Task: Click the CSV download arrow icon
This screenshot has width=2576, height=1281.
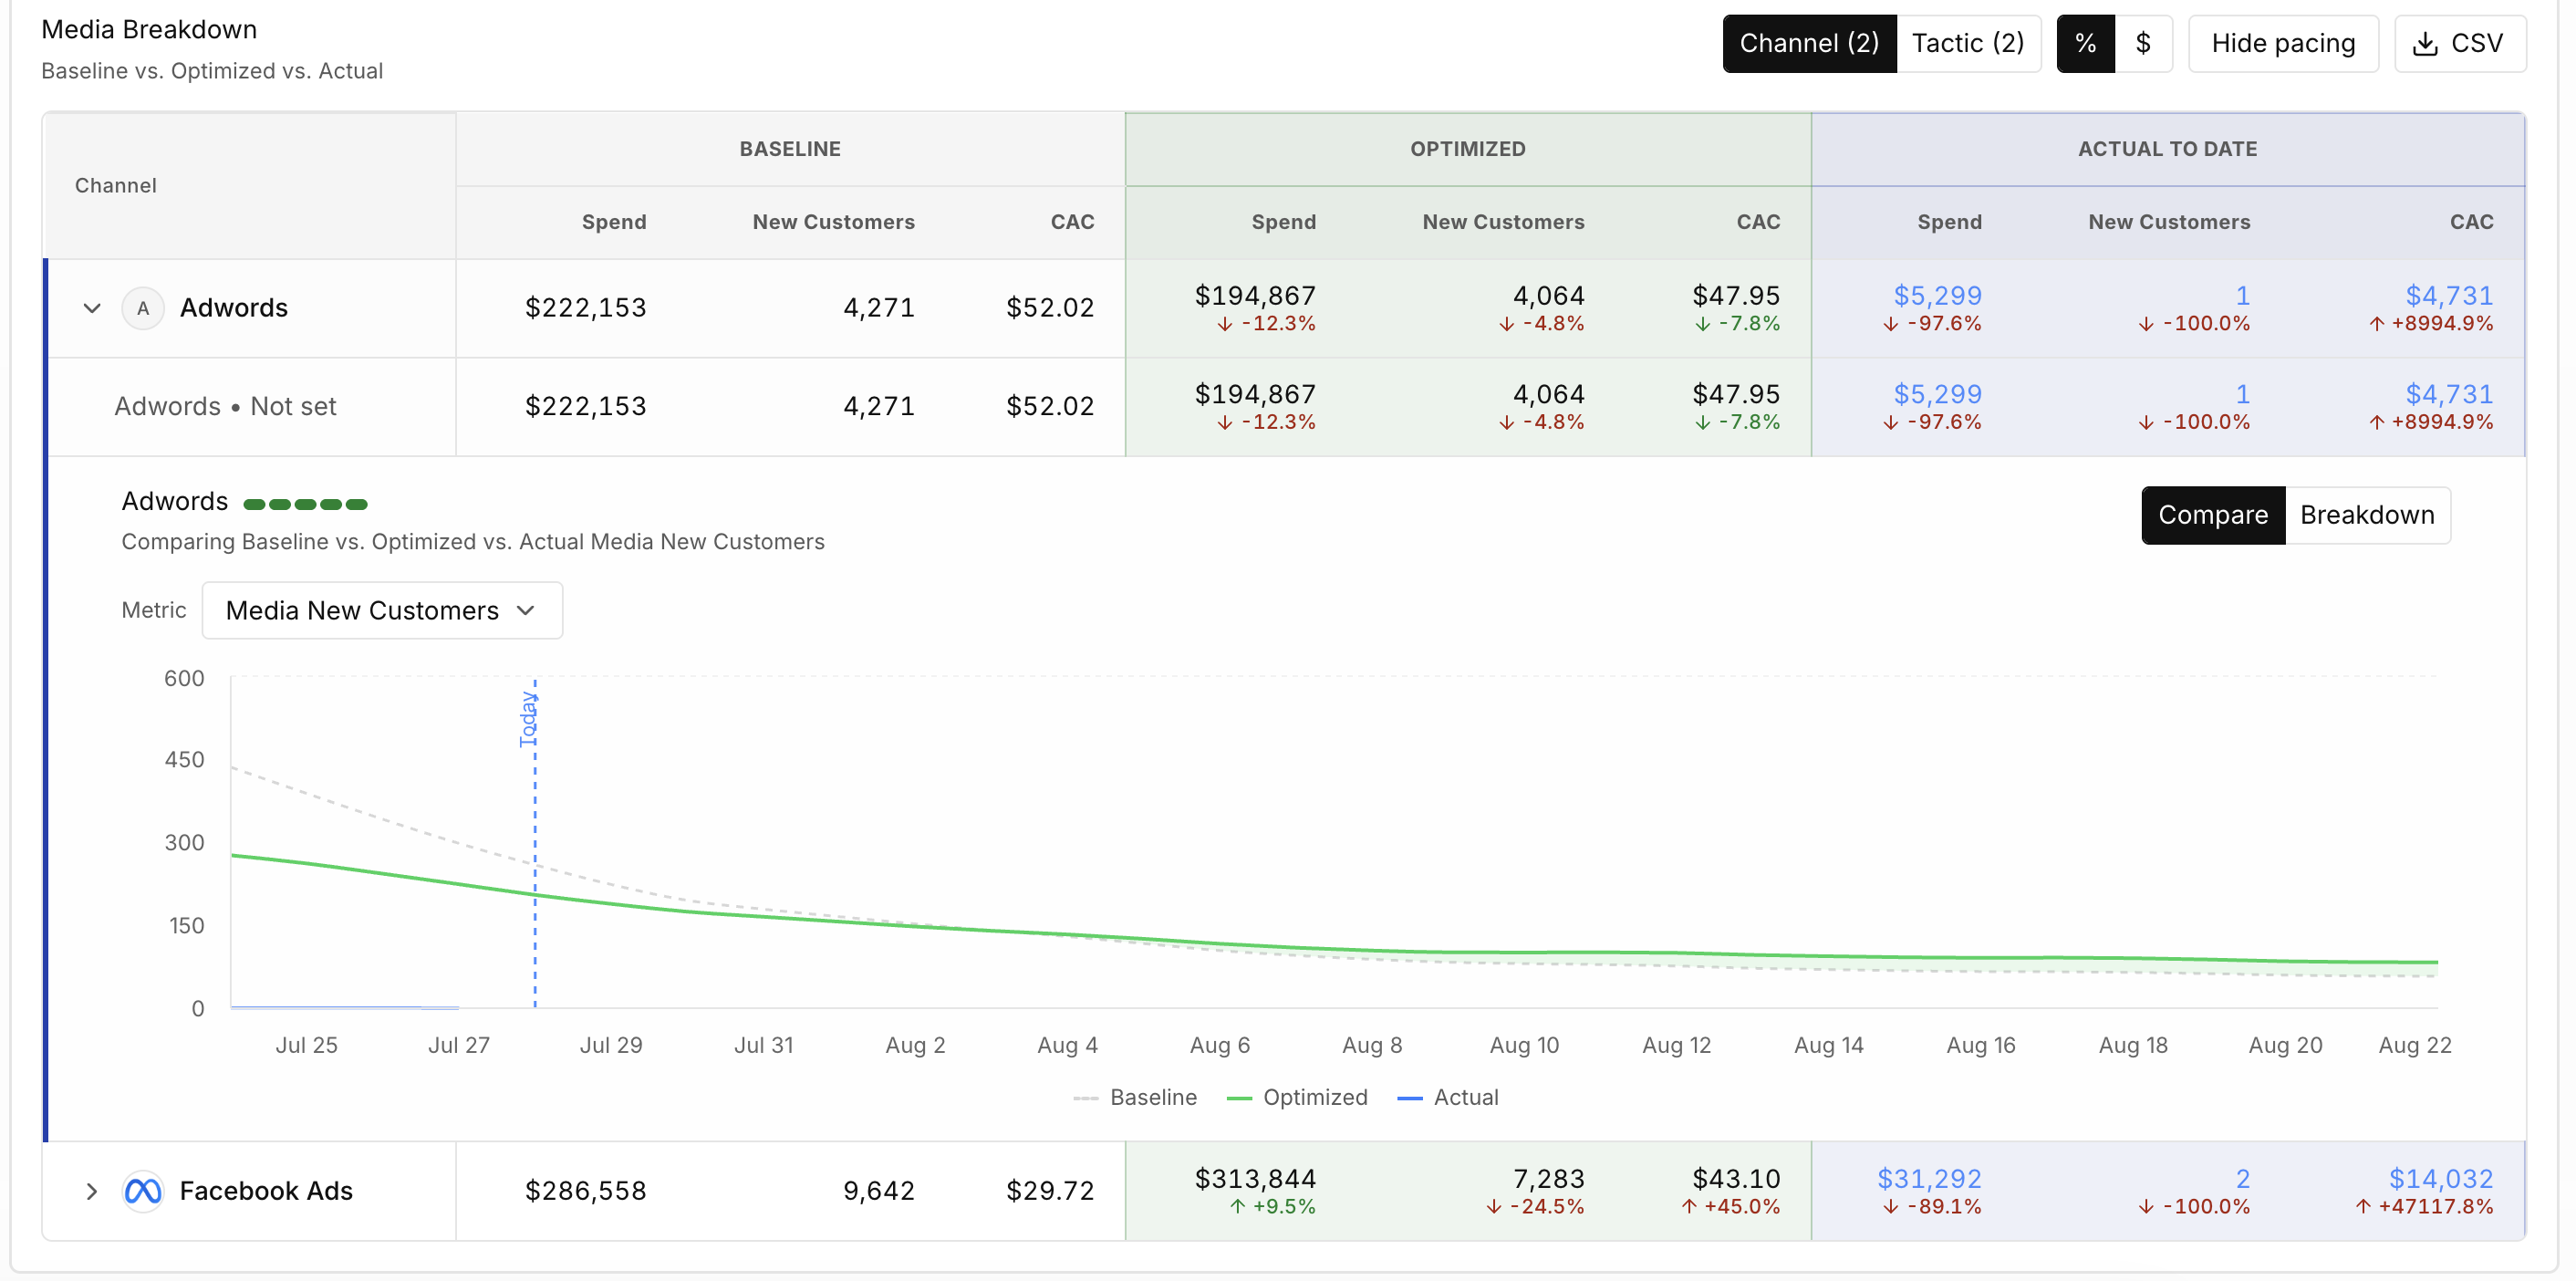Action: [2425, 44]
